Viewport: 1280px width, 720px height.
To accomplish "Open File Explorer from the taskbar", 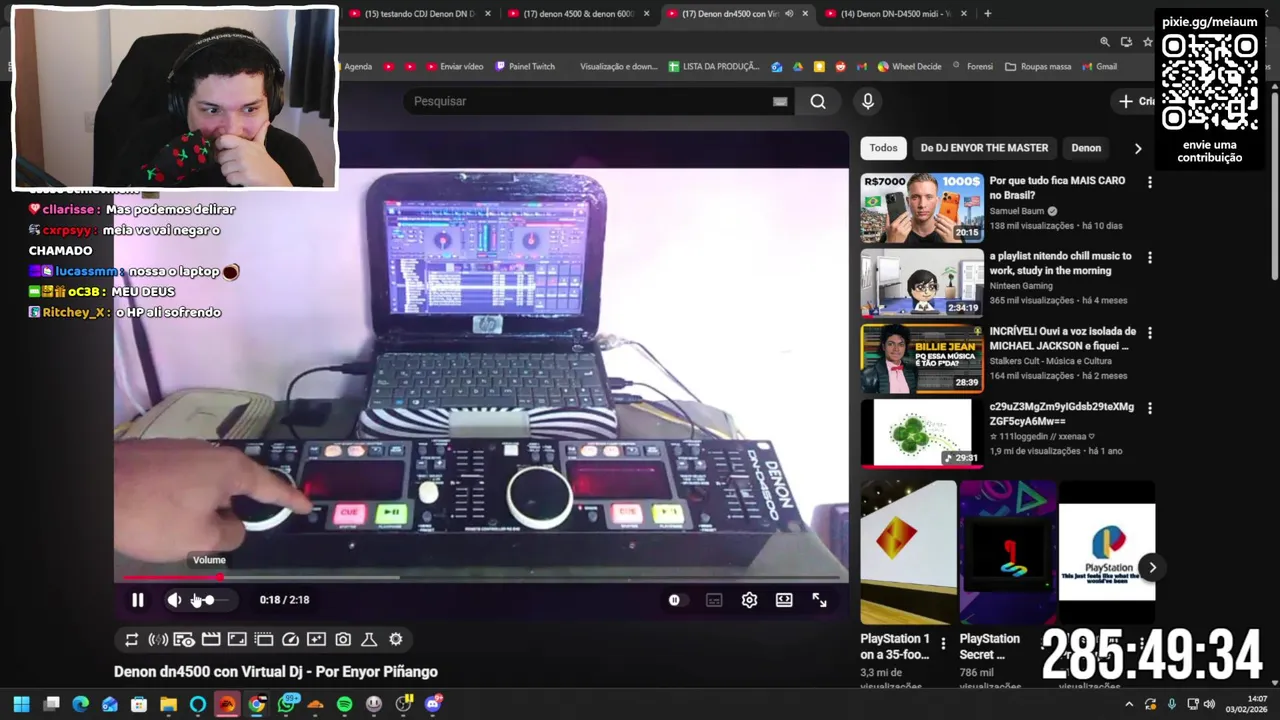I will click(168, 704).
